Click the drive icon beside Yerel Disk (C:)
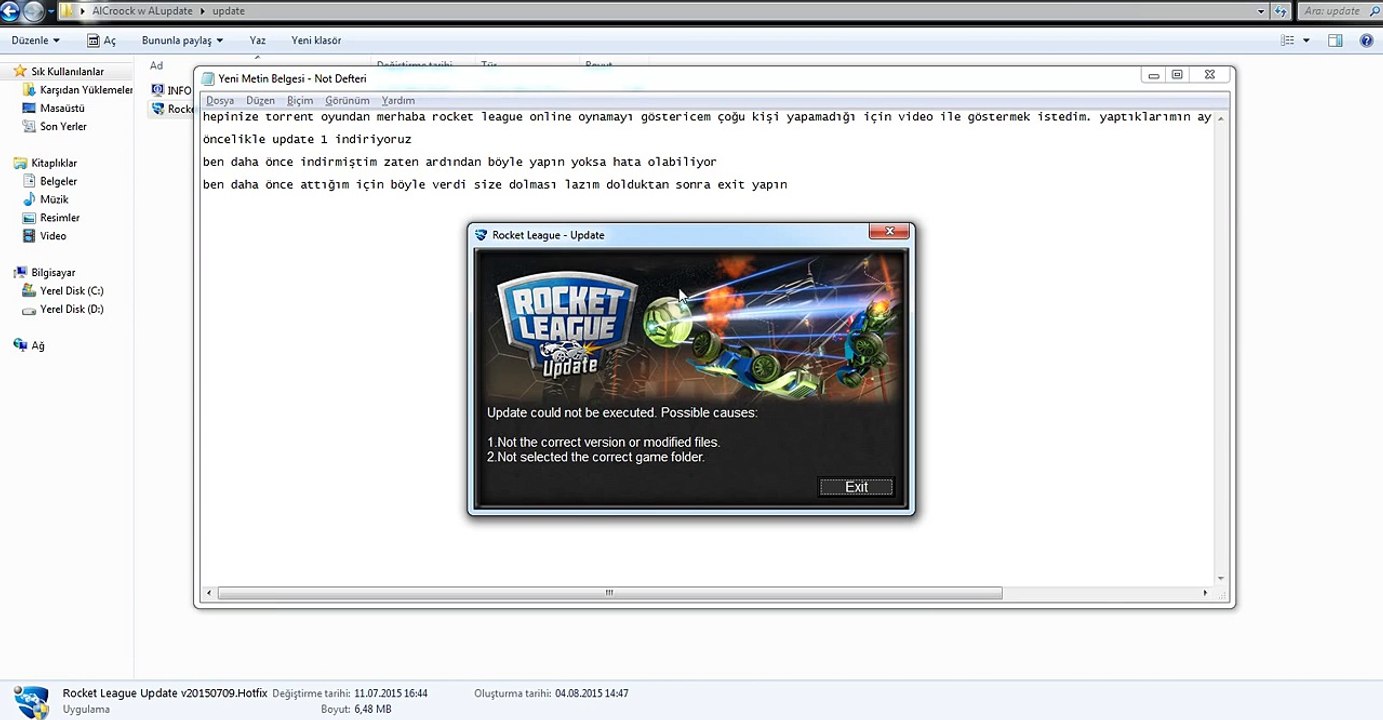This screenshot has height=720, width=1383. [30, 291]
